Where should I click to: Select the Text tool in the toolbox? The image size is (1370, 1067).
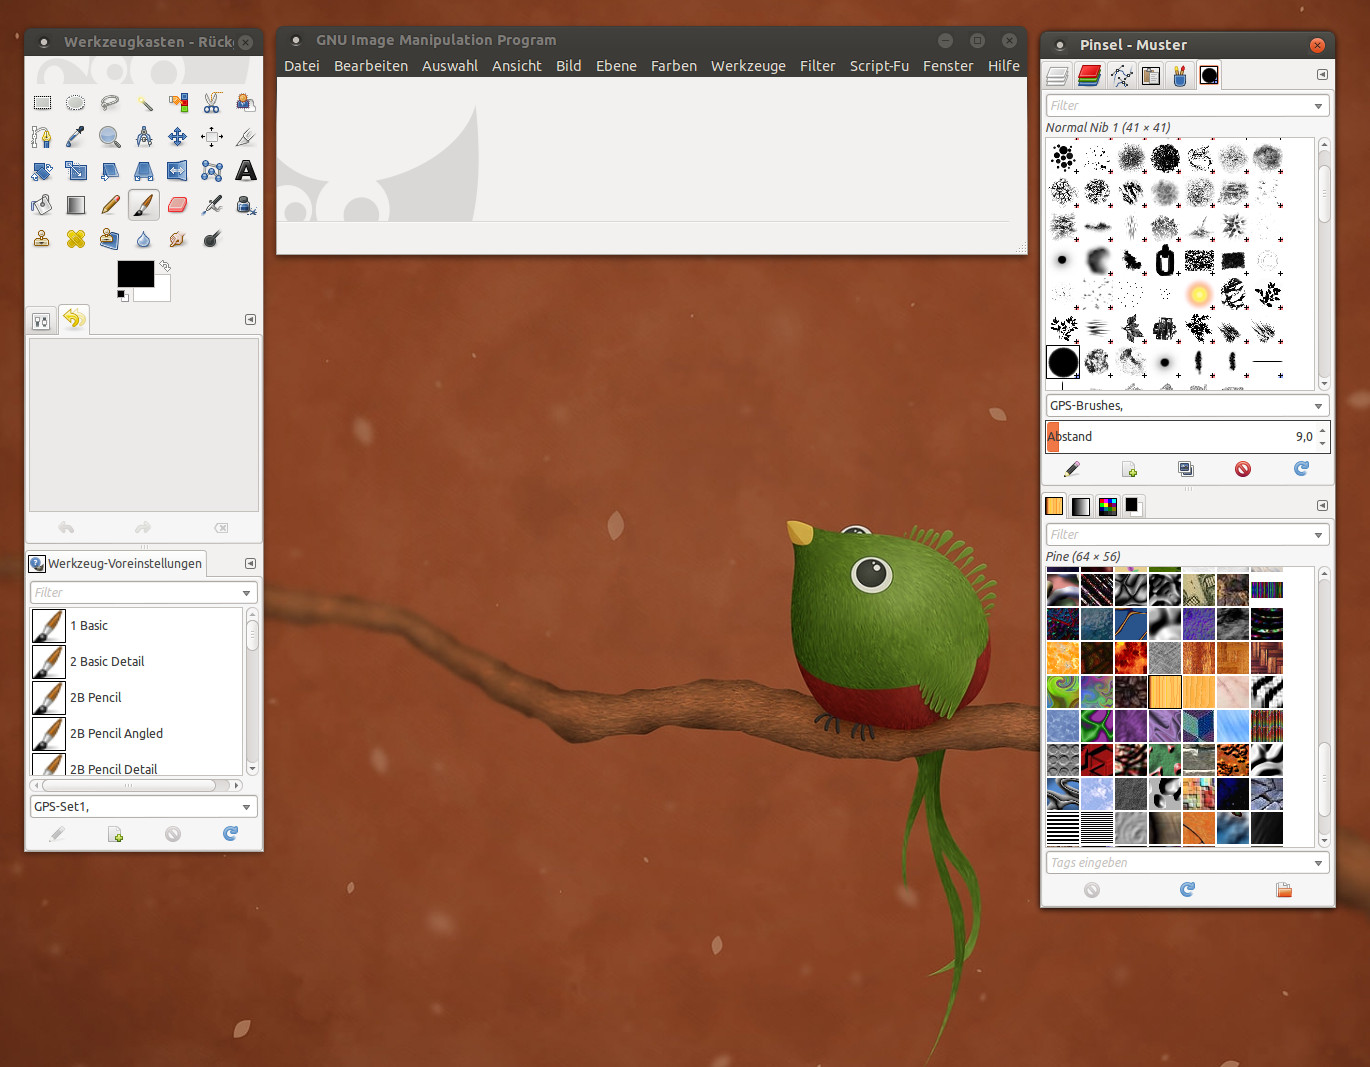tap(245, 171)
